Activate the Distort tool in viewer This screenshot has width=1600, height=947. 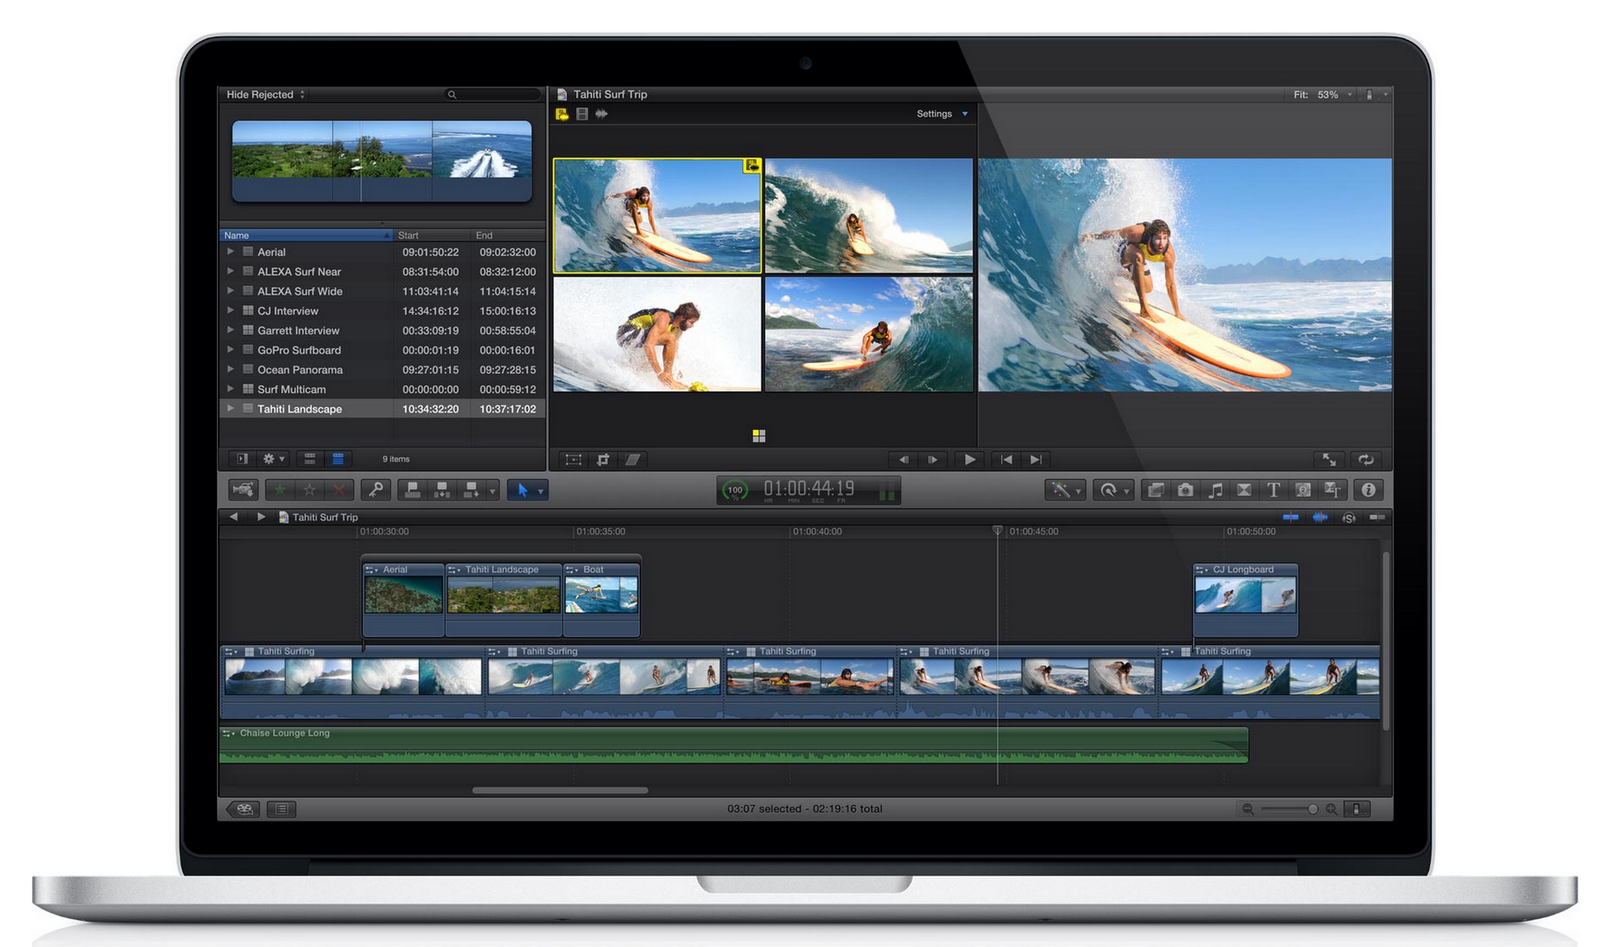tap(632, 460)
